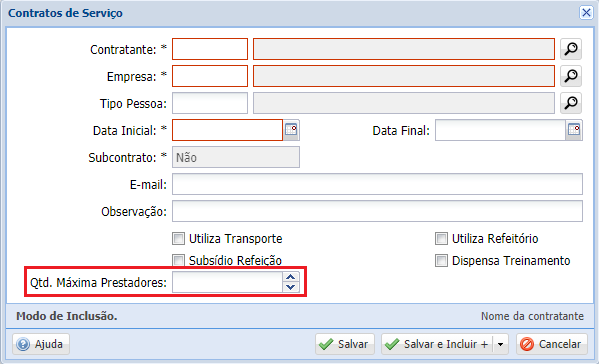599x364 pixels.
Task: Close the Contratos de Serviço dialog
Action: [586, 13]
